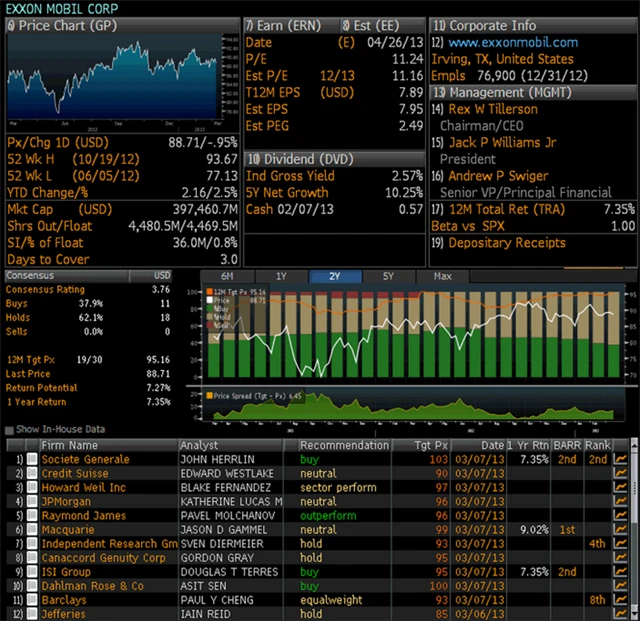This screenshot has height=621, width=640.
Task: Select the 5Y chart range tab
Action: (x=386, y=276)
